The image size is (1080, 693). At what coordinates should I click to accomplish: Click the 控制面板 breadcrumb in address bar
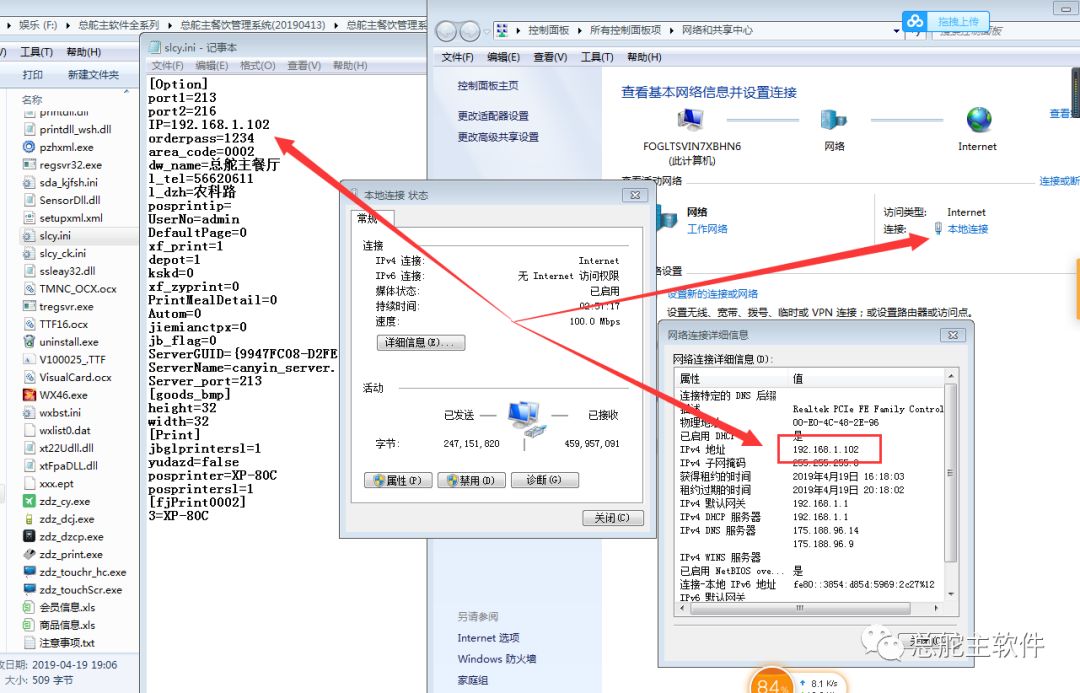coord(549,30)
